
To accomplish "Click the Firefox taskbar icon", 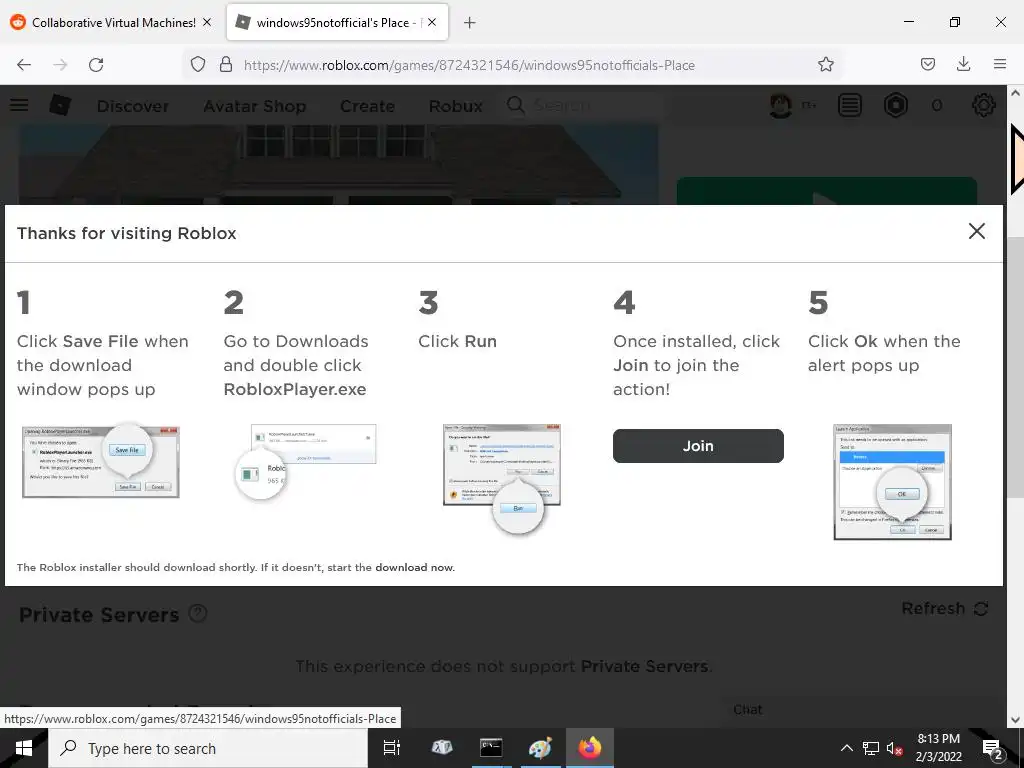I will 590,748.
